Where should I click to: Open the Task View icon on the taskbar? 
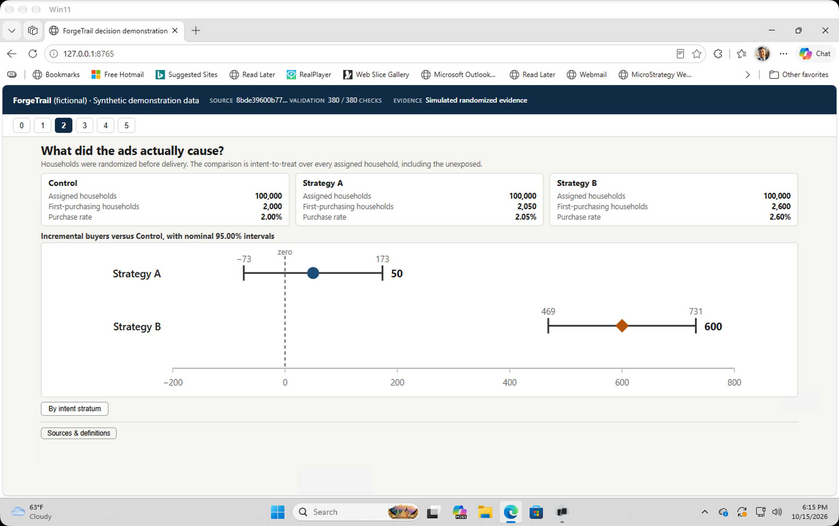pyautogui.click(x=433, y=512)
